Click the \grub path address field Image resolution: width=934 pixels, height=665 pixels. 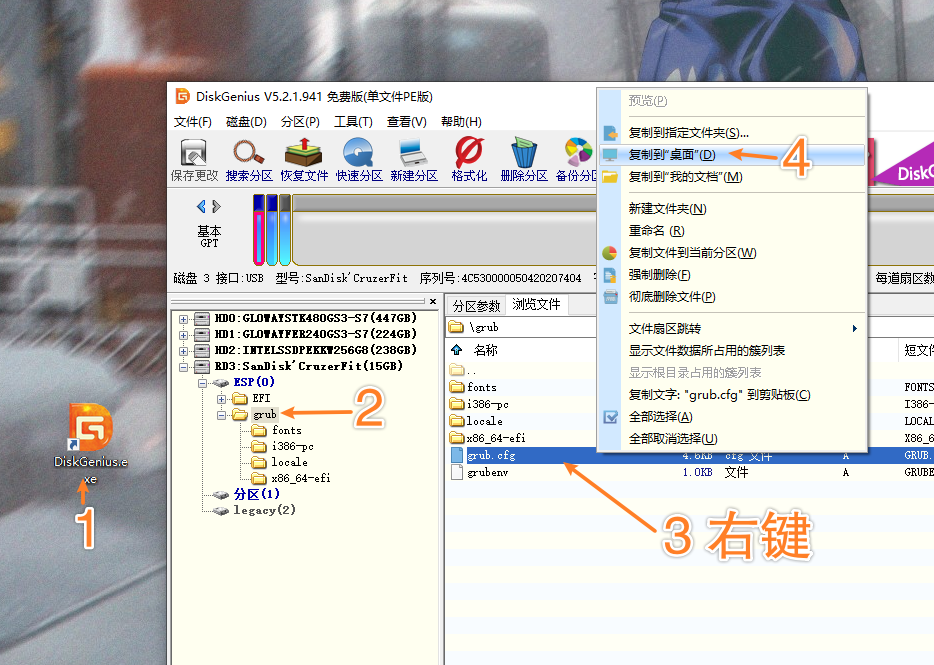pos(522,327)
